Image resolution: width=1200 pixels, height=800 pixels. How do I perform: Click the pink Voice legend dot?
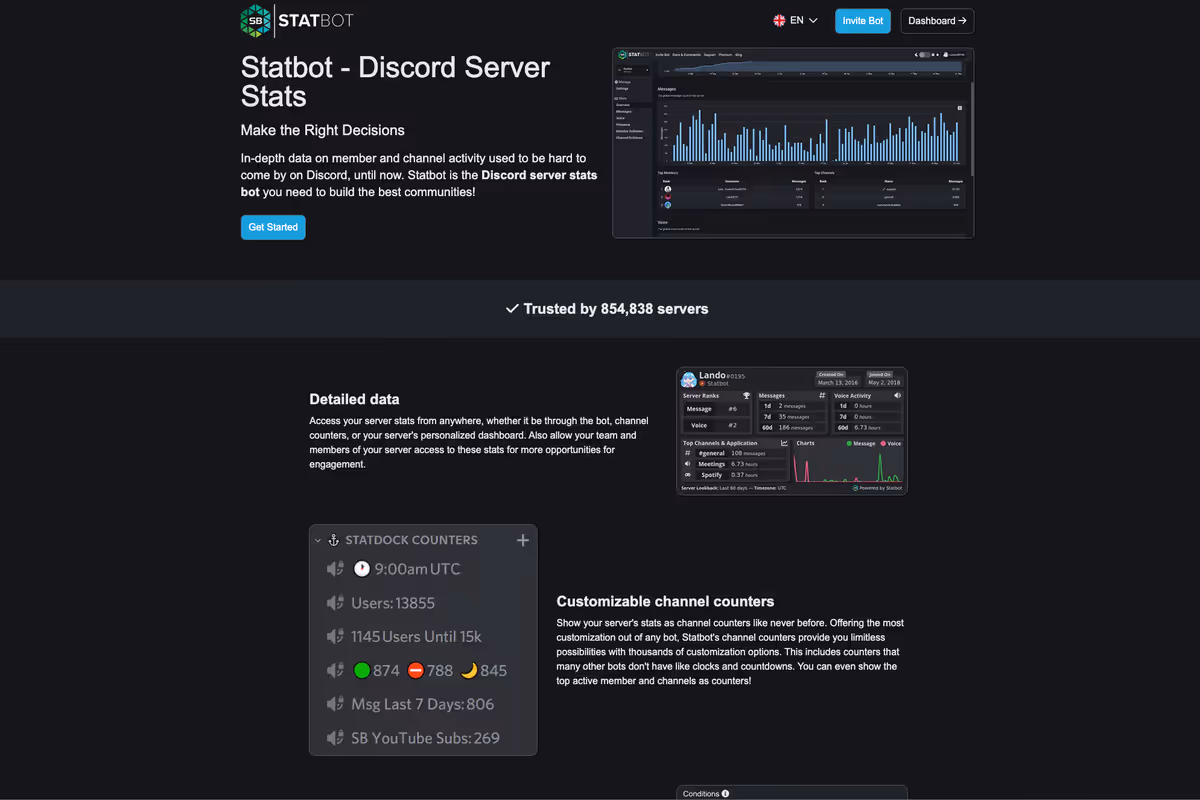pos(883,444)
